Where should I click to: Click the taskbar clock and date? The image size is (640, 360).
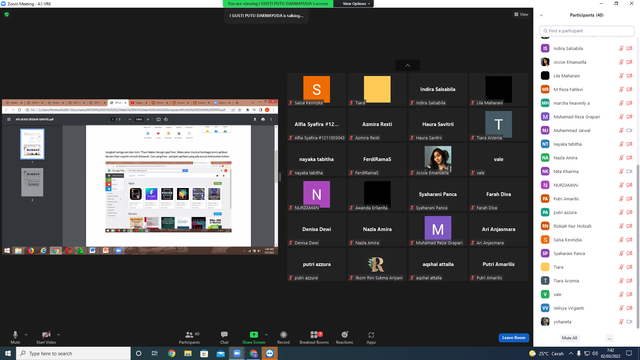(610, 353)
